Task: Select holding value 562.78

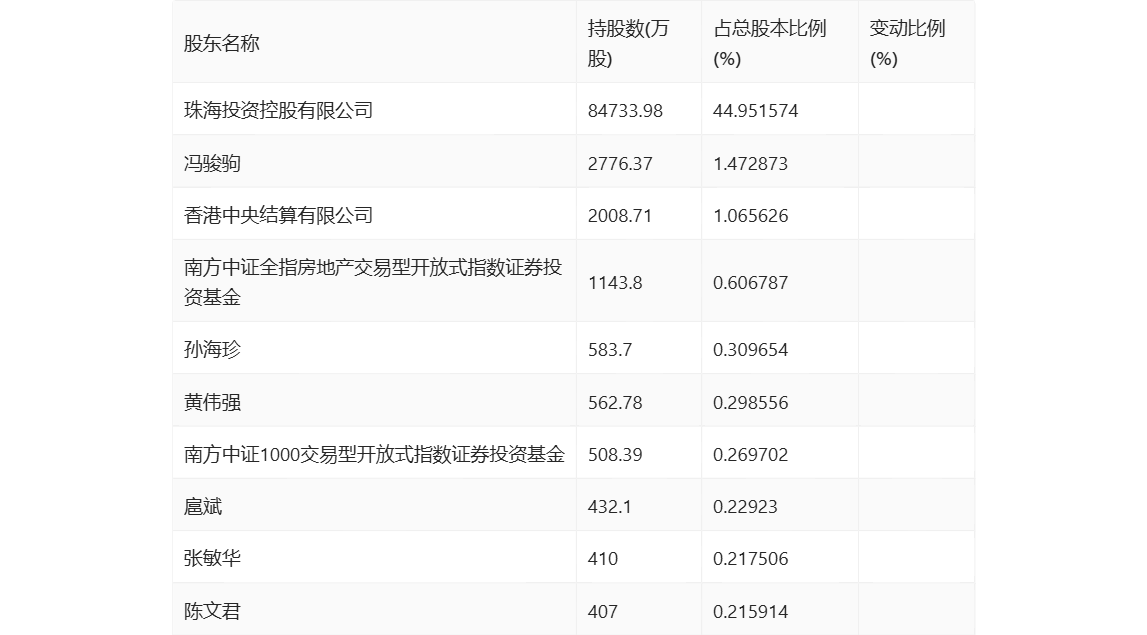Action: 615,402
